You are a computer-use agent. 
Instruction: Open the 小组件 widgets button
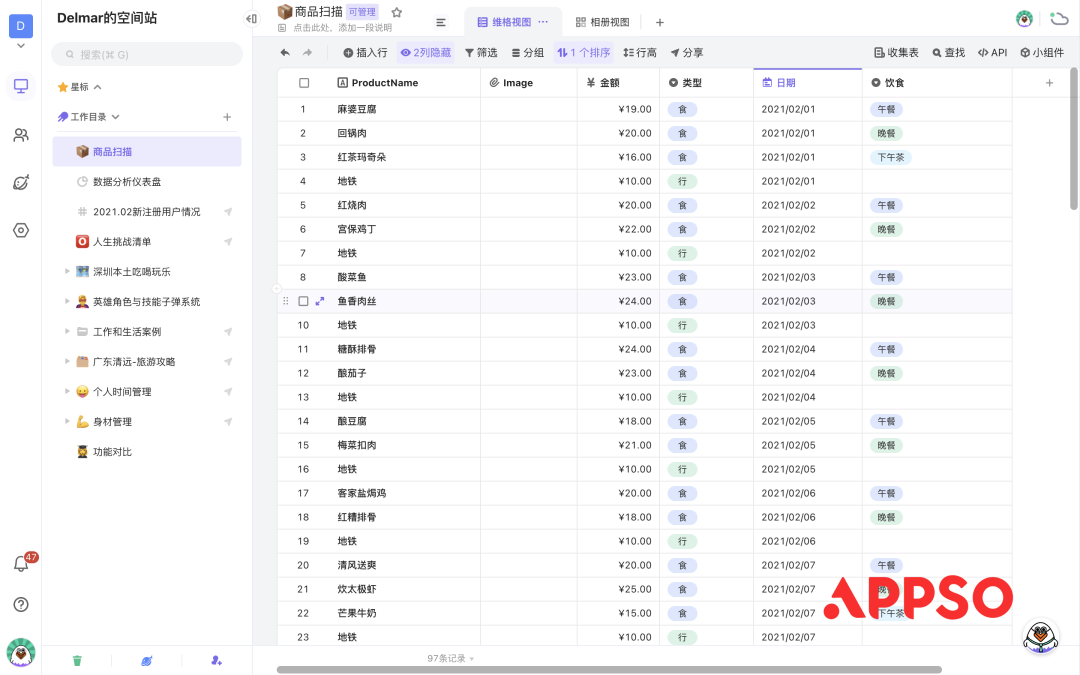click(x=1042, y=52)
